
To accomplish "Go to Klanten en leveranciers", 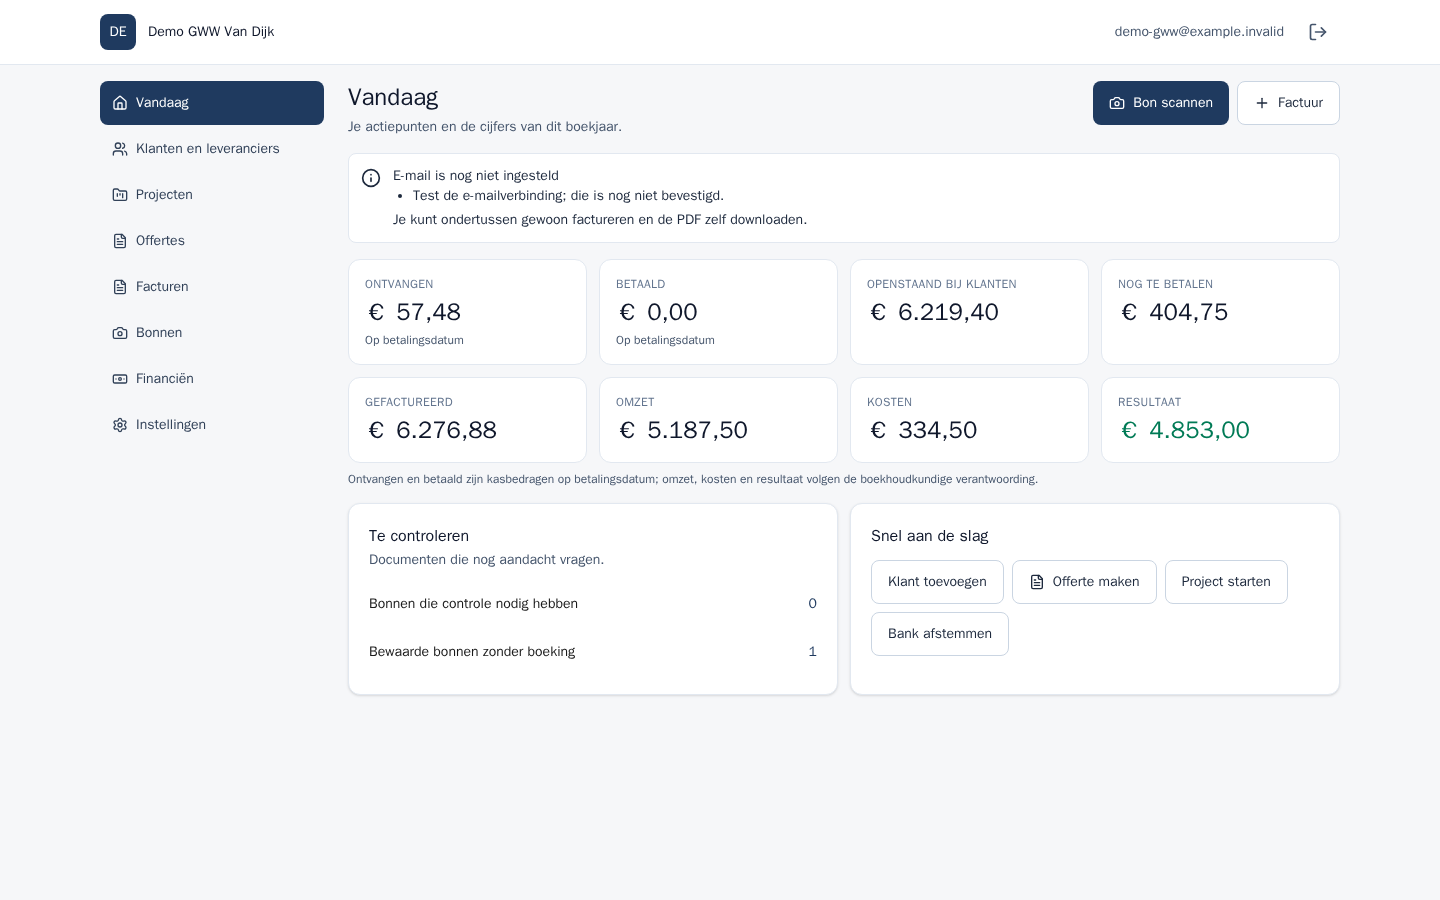I will [x=212, y=149].
